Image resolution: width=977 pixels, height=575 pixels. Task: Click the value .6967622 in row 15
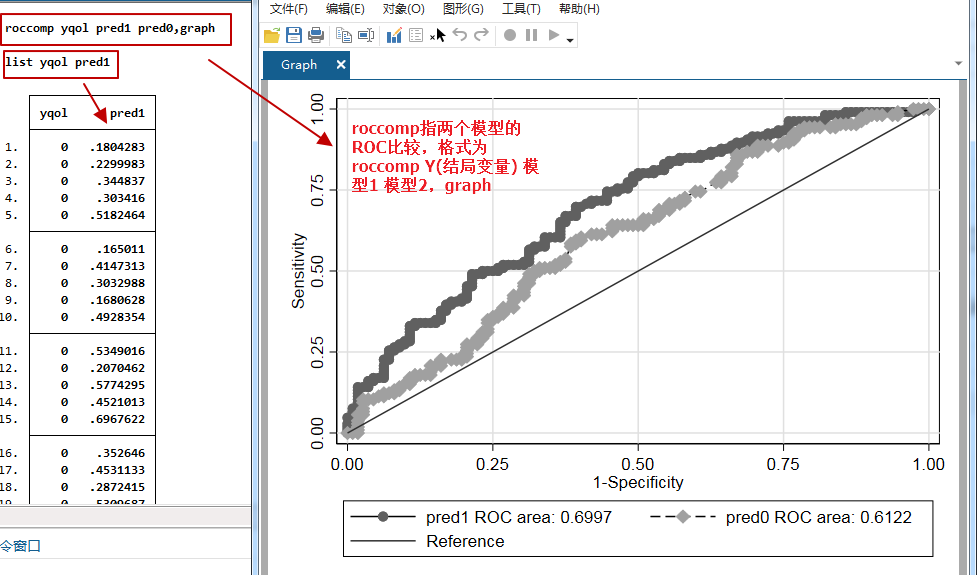[117, 419]
